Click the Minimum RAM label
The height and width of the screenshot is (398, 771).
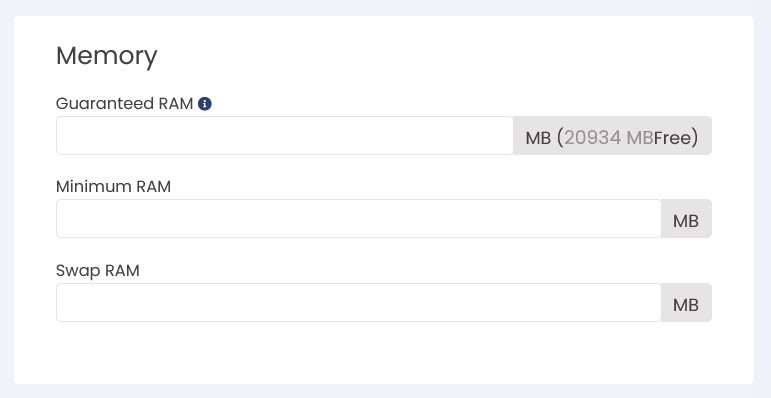(113, 187)
